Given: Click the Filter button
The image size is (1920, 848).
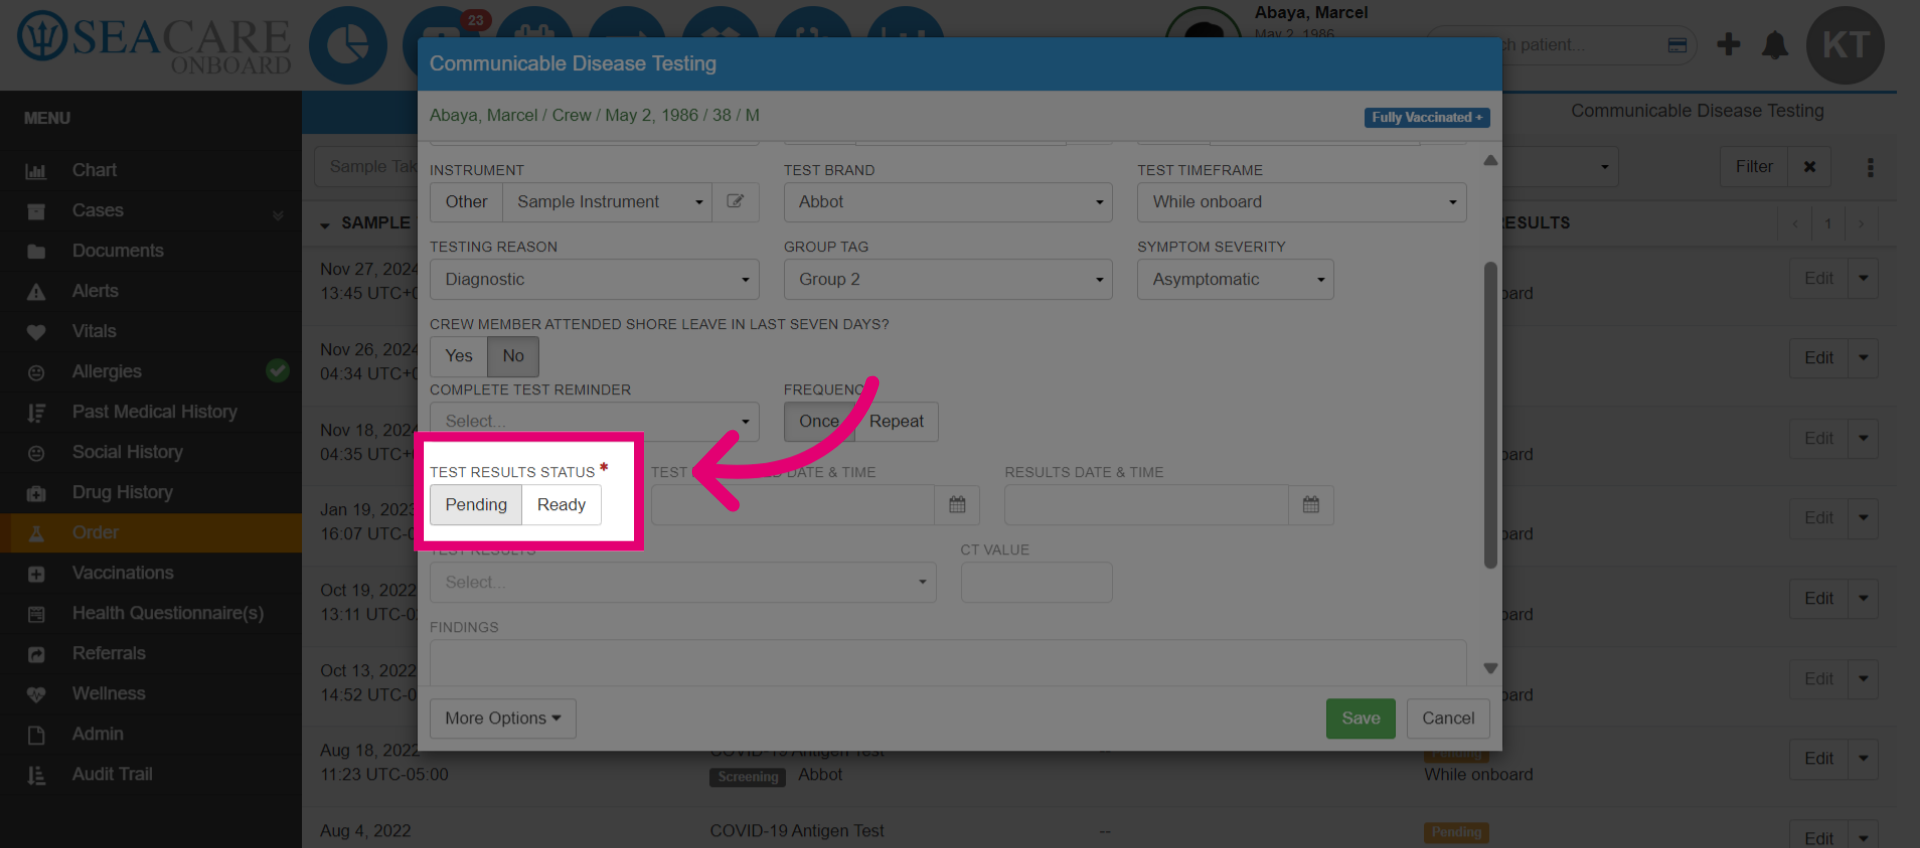Looking at the screenshot, I should point(1754,167).
